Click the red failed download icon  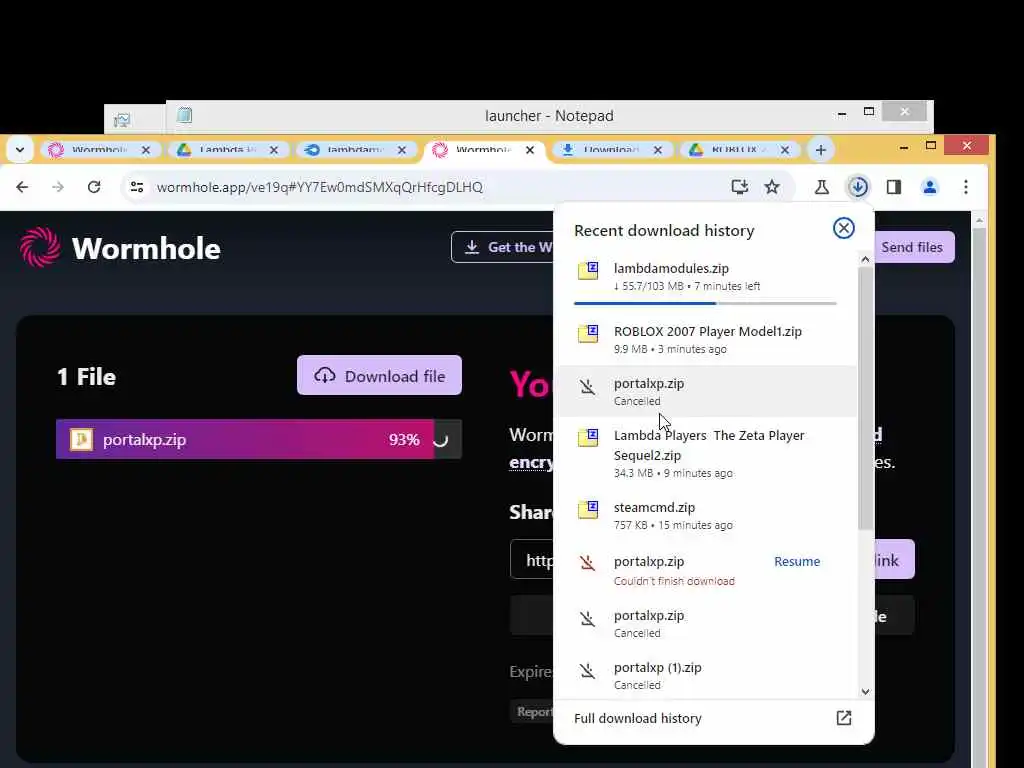pos(588,562)
